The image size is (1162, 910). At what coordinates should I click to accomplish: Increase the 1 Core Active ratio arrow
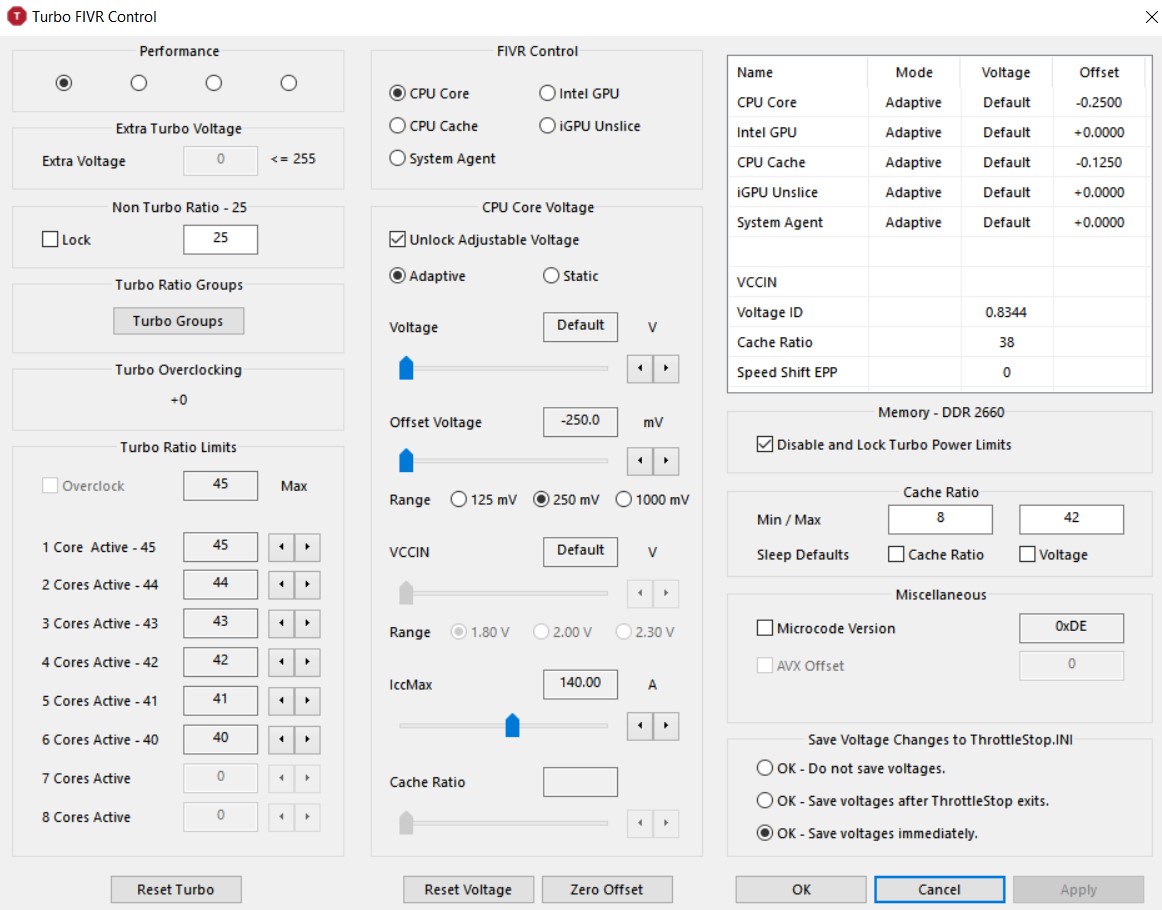[x=308, y=547]
